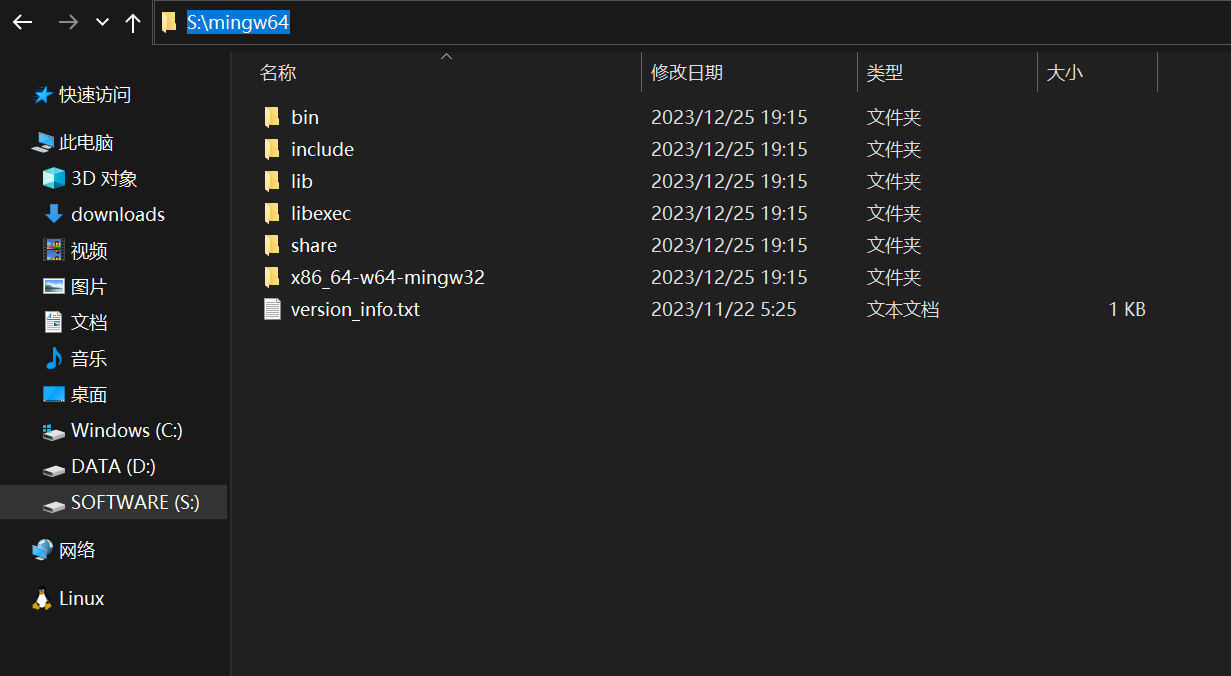Sort by the 类型 column header

(885, 73)
